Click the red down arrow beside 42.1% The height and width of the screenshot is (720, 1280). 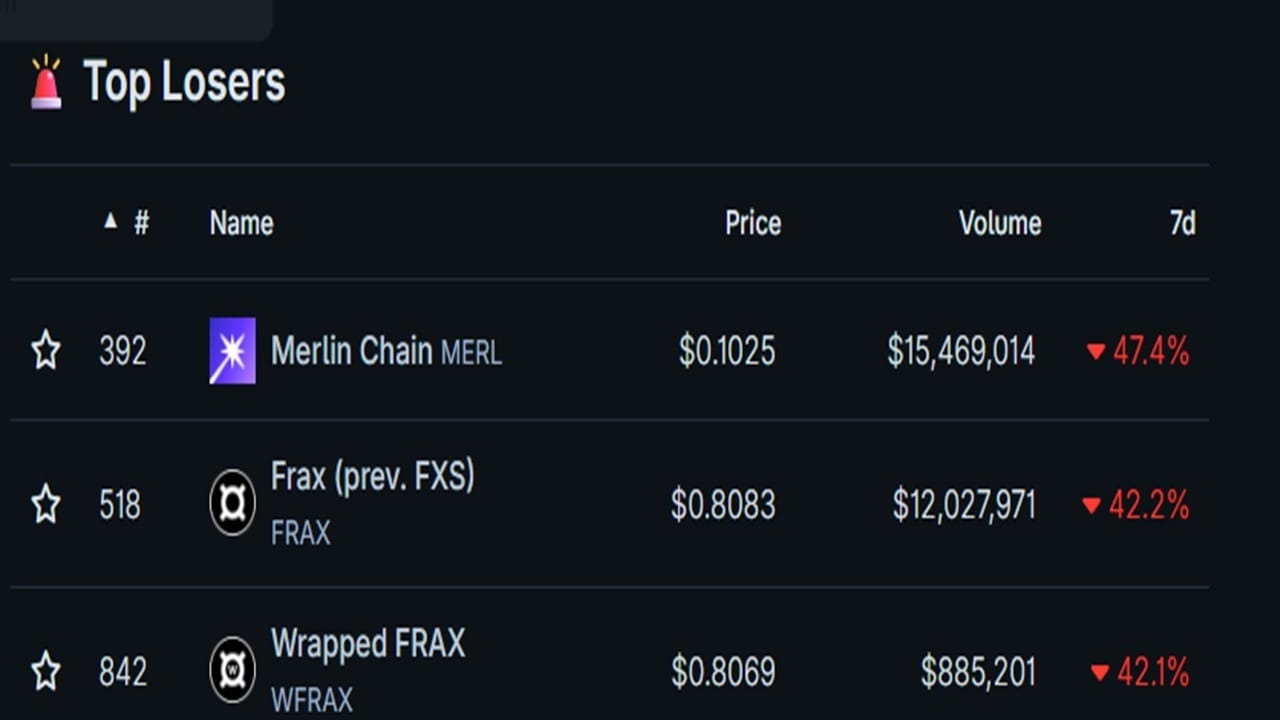(x=1100, y=673)
